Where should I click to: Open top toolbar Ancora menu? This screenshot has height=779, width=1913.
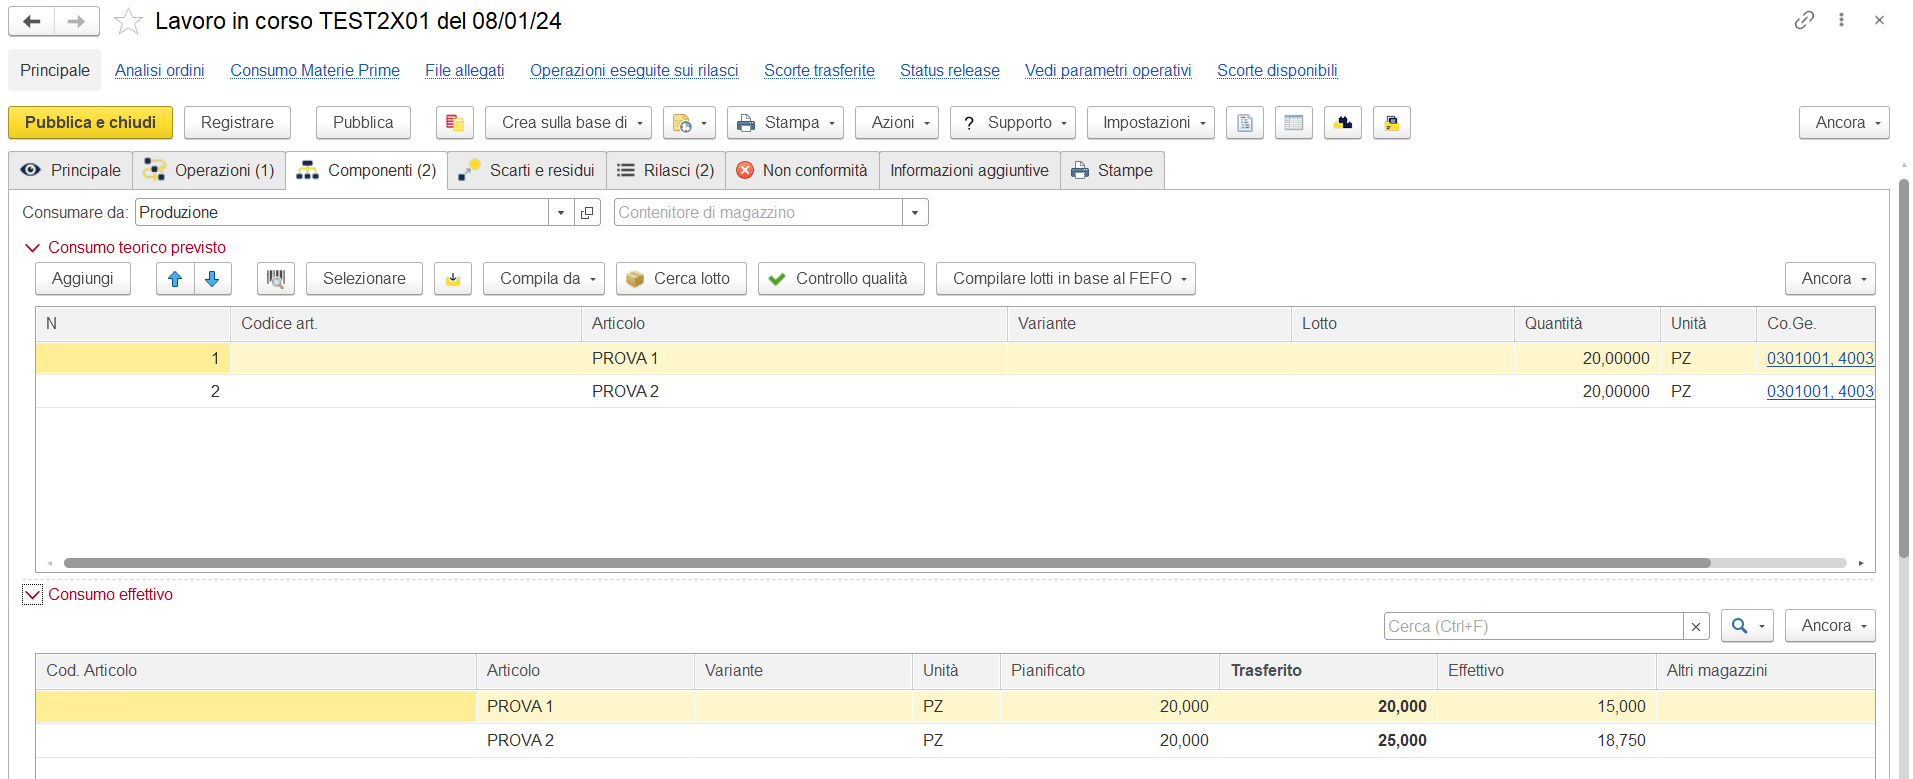pyautogui.click(x=1845, y=123)
